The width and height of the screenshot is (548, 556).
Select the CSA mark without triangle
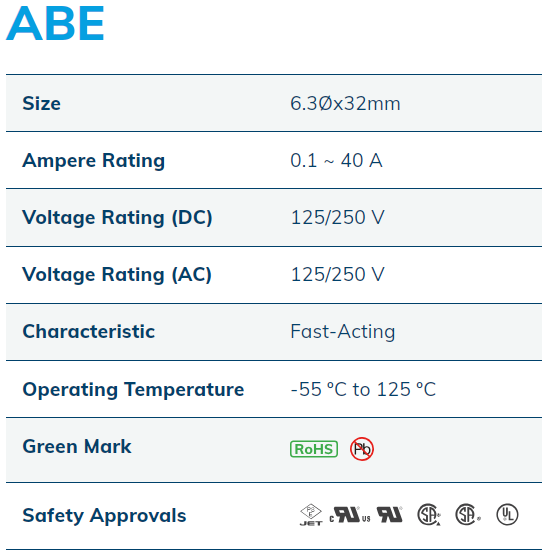(468, 515)
